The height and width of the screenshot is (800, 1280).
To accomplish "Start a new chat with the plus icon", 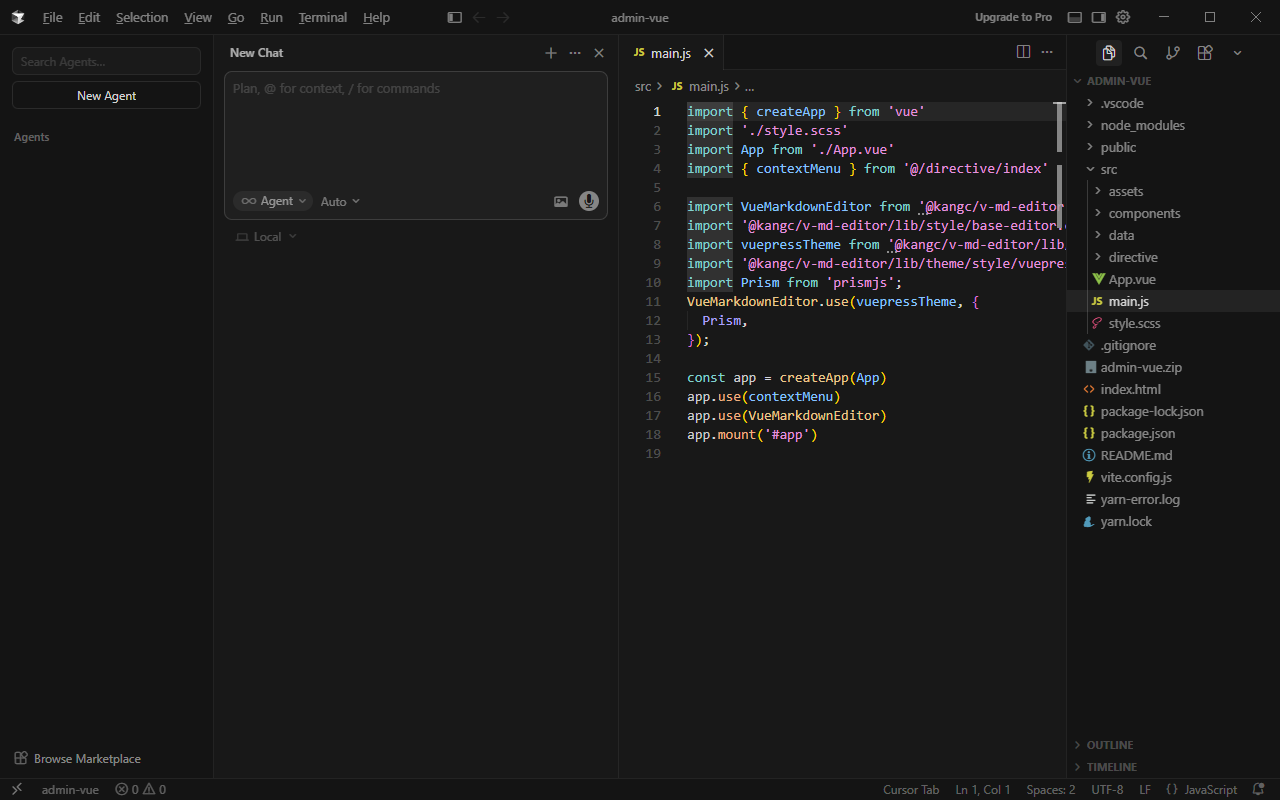I will coord(550,53).
